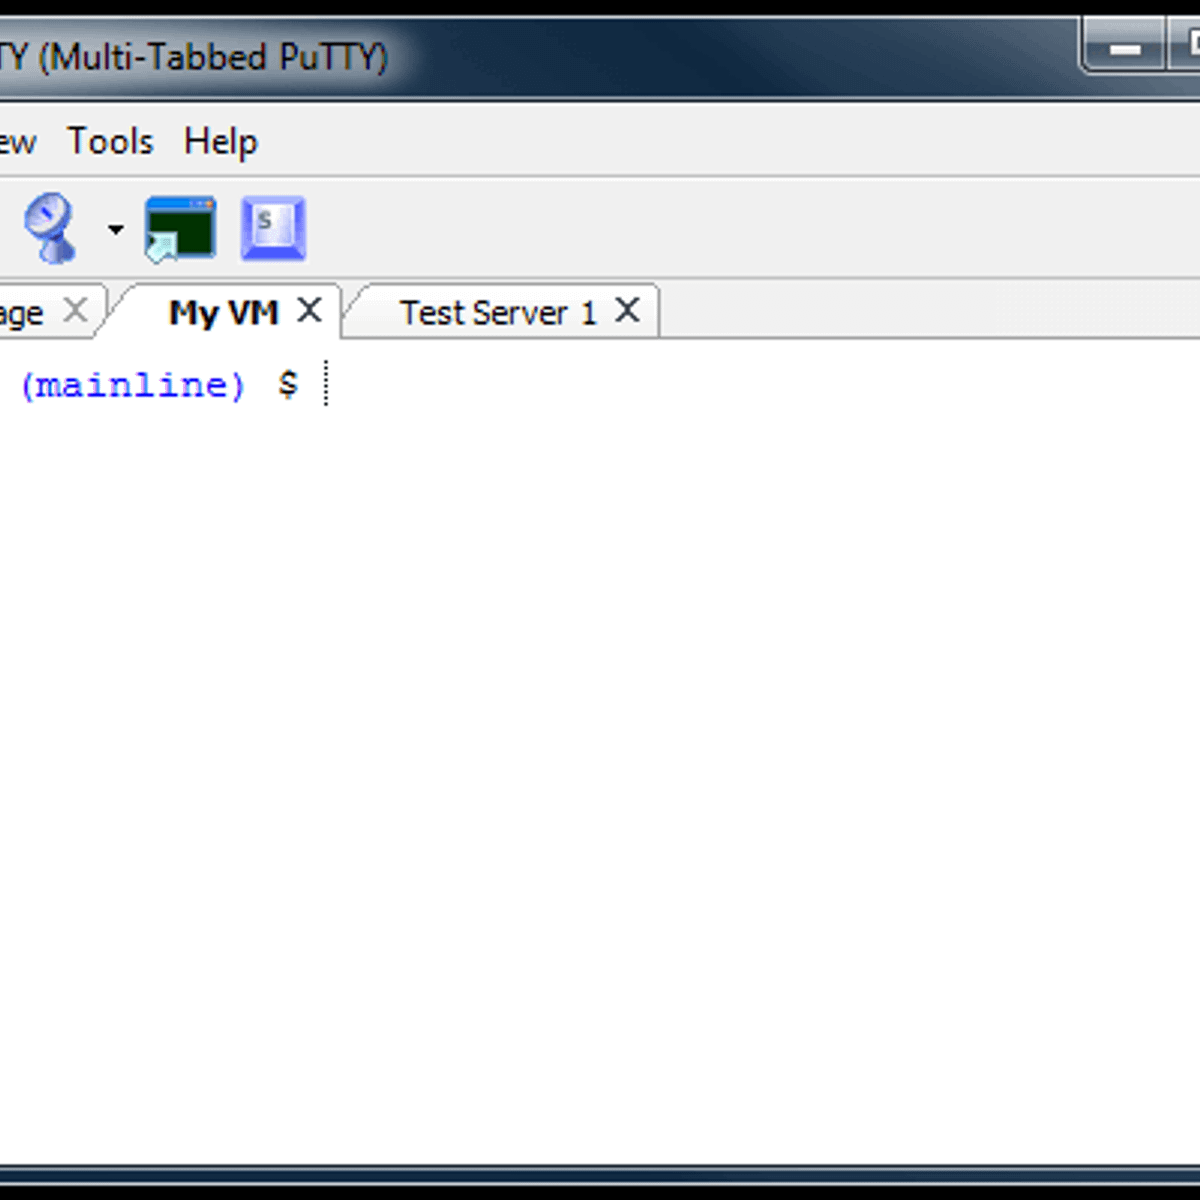Click the satellite dish connection icon
Image resolution: width=1200 pixels, height=1200 pixels.
[x=50, y=228]
